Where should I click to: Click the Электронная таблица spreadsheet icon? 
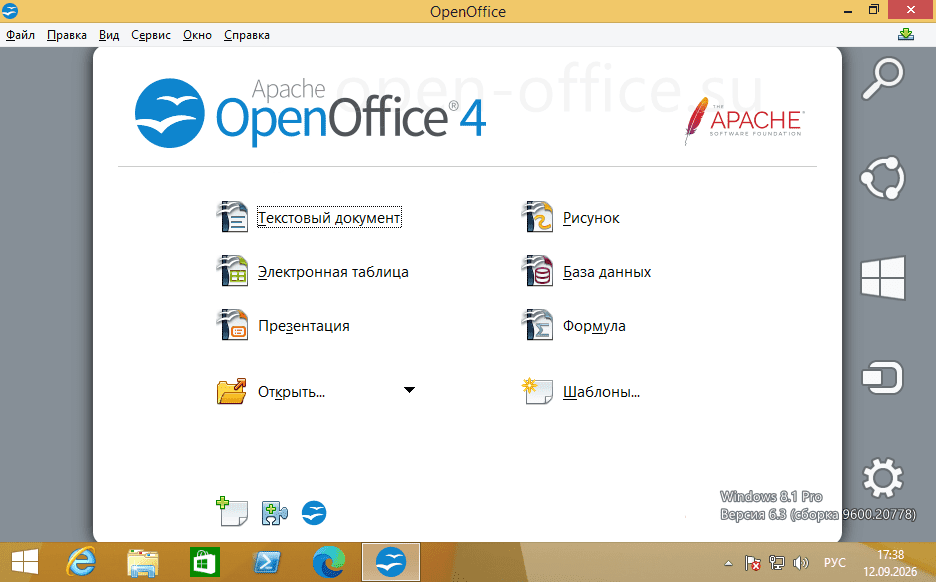(232, 271)
